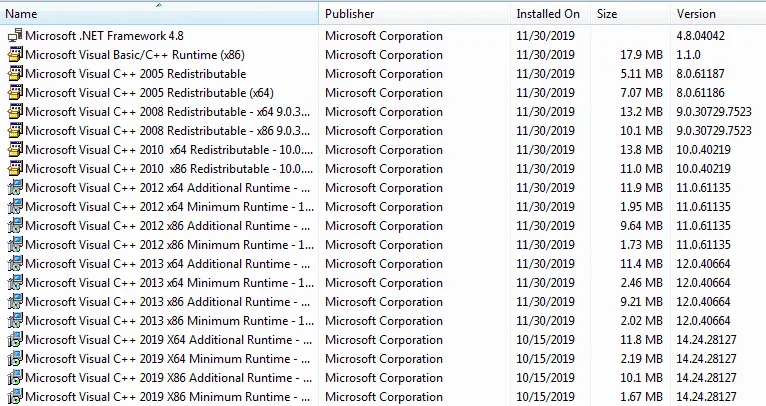This screenshot has width=766, height=406.
Task: Choose the Visual C++ 2019 X86 Minimum Runtime icon
Action: [15, 397]
